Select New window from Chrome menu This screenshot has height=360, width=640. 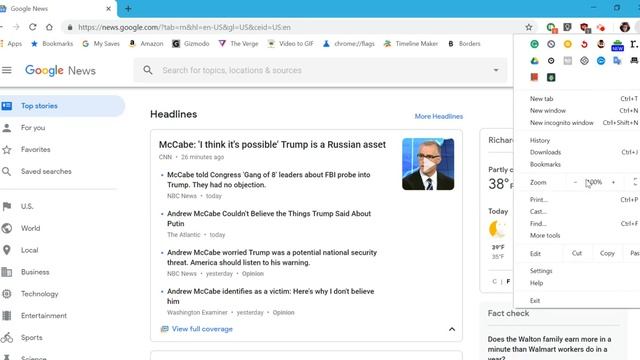pyautogui.click(x=548, y=111)
